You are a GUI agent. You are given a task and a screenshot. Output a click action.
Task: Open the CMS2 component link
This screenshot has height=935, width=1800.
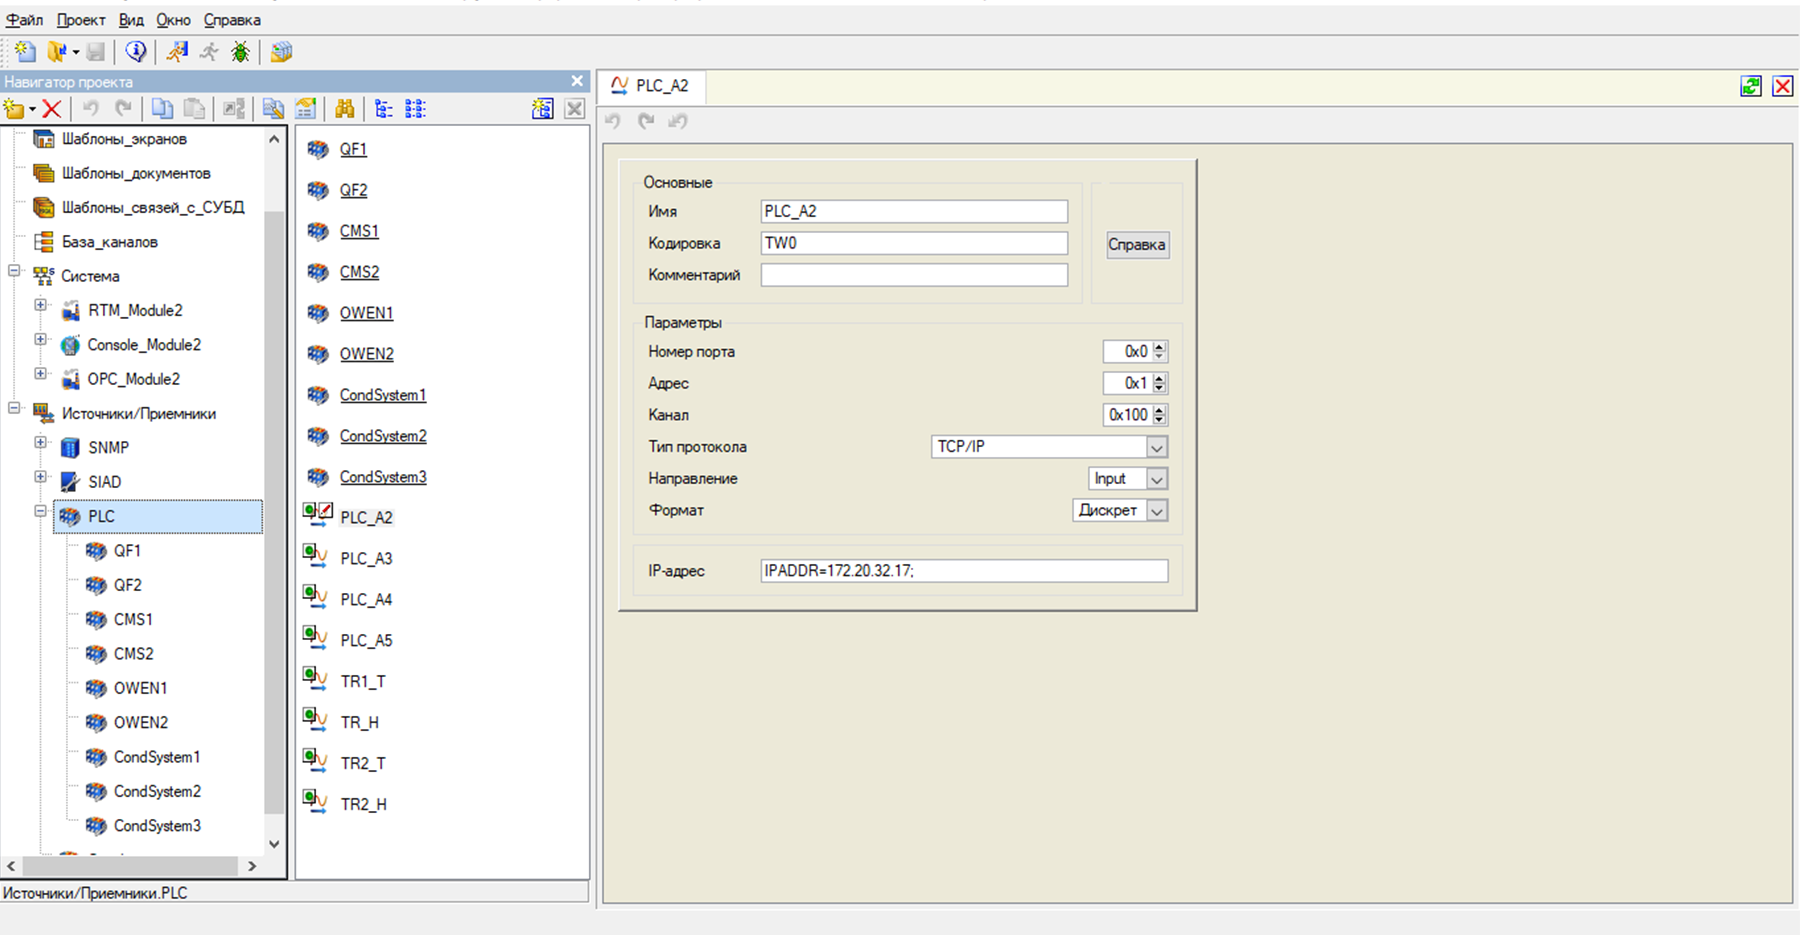[359, 272]
